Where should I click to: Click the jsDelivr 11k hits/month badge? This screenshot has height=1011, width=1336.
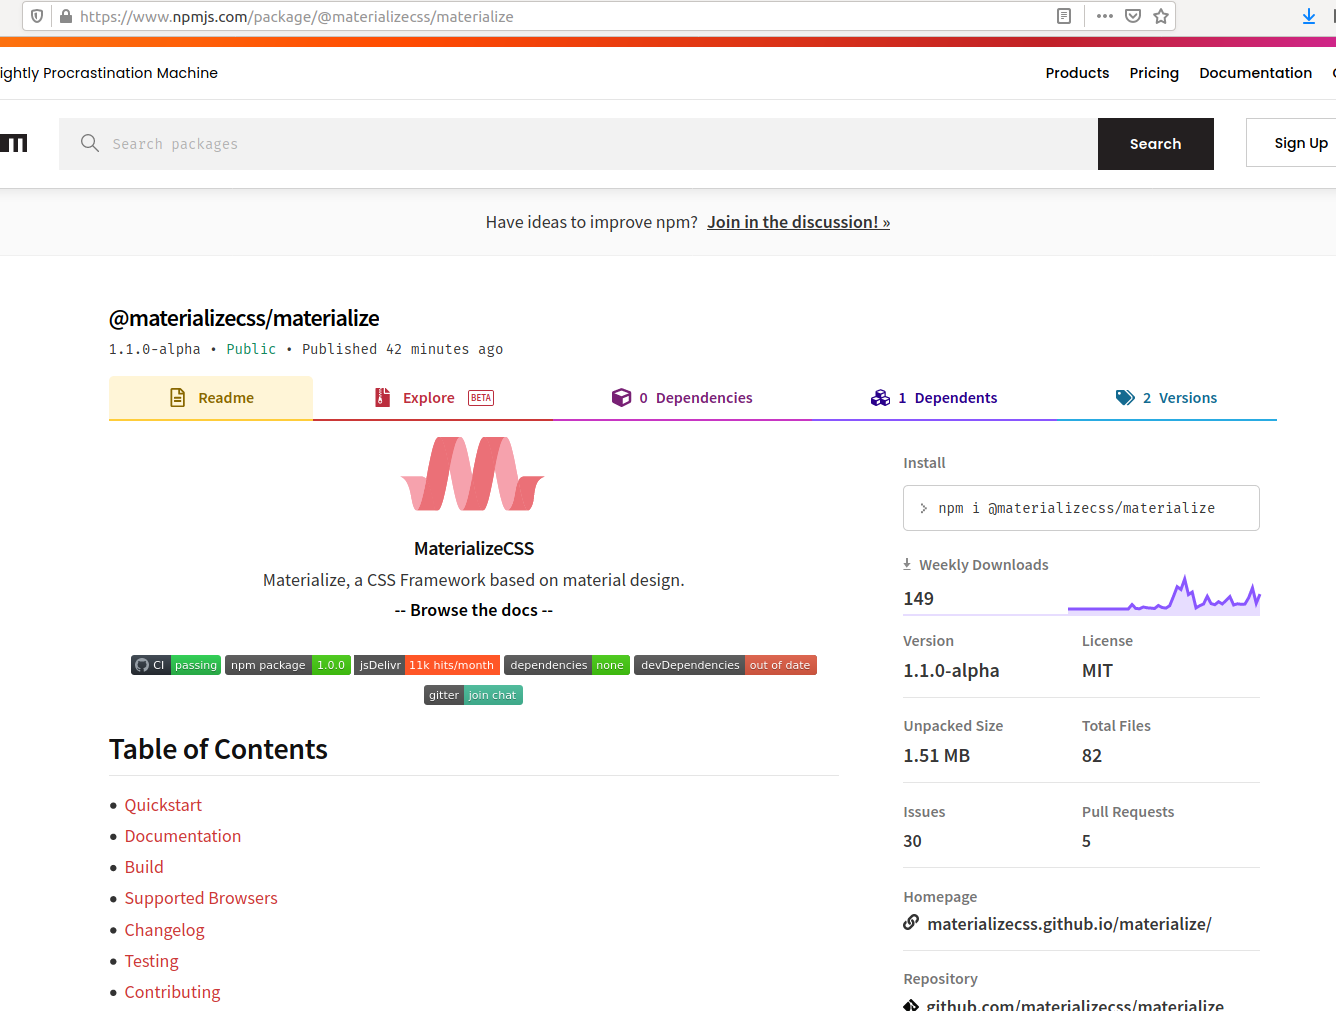[x=427, y=665]
